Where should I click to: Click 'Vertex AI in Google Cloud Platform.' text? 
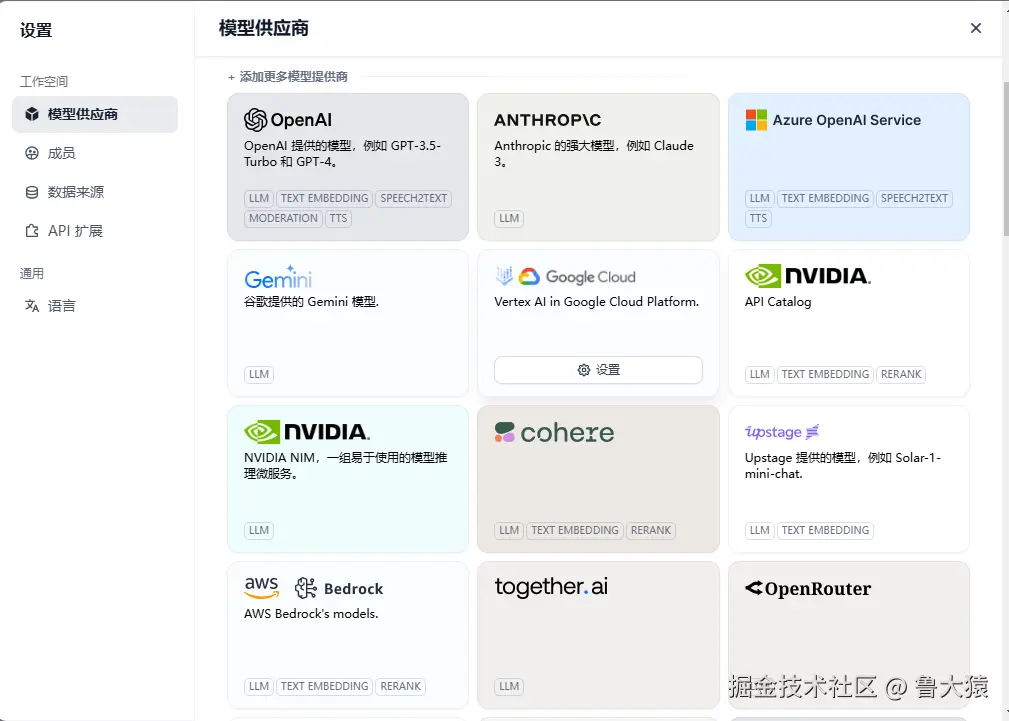[x=597, y=301]
